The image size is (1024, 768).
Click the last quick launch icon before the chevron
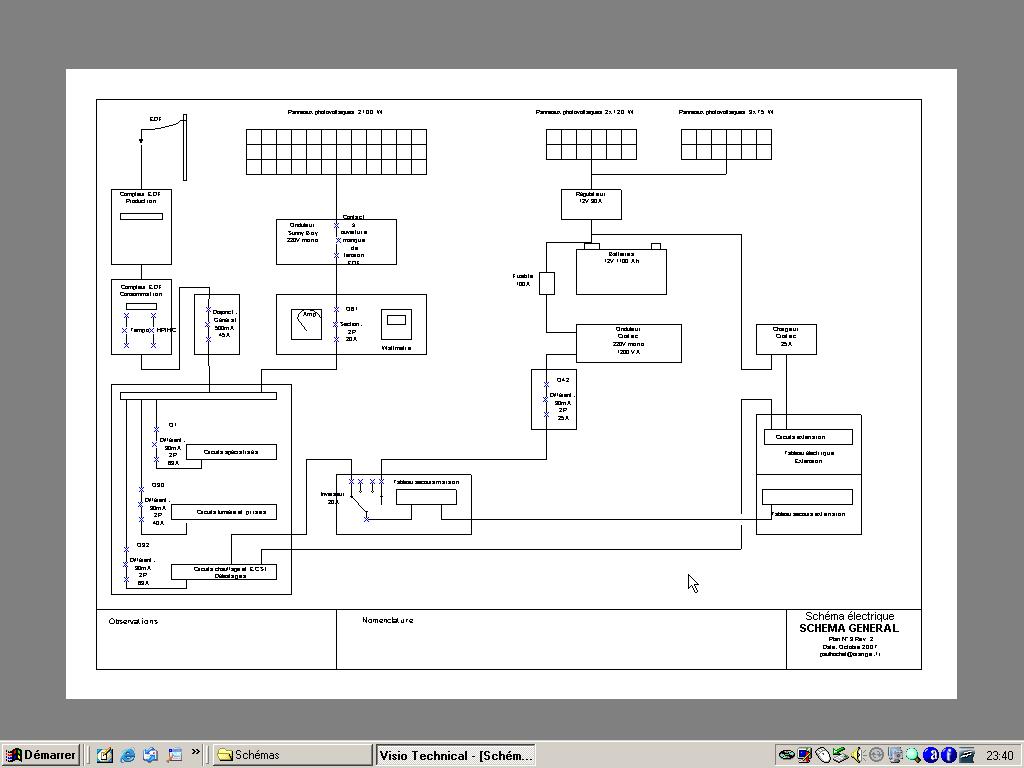(x=174, y=755)
